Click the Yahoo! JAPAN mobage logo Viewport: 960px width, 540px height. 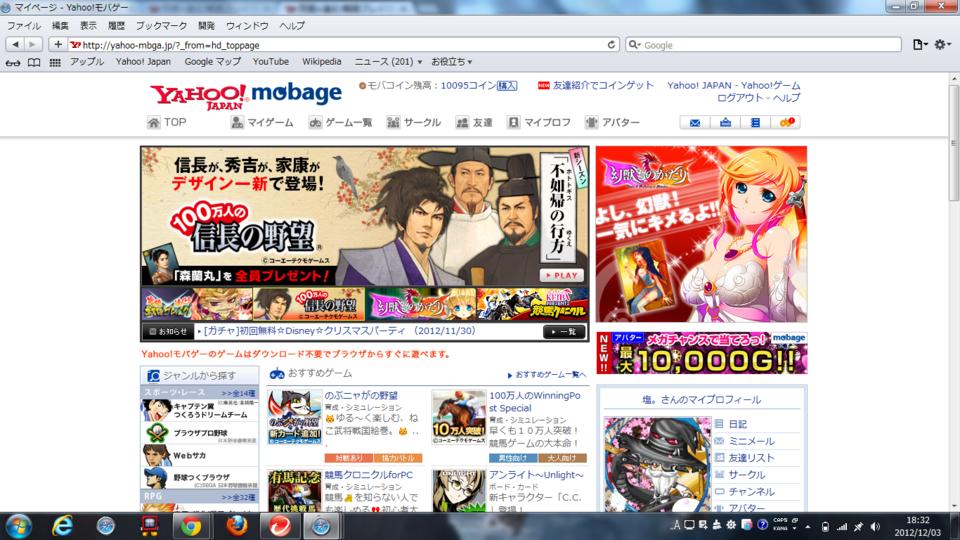pyautogui.click(x=246, y=96)
